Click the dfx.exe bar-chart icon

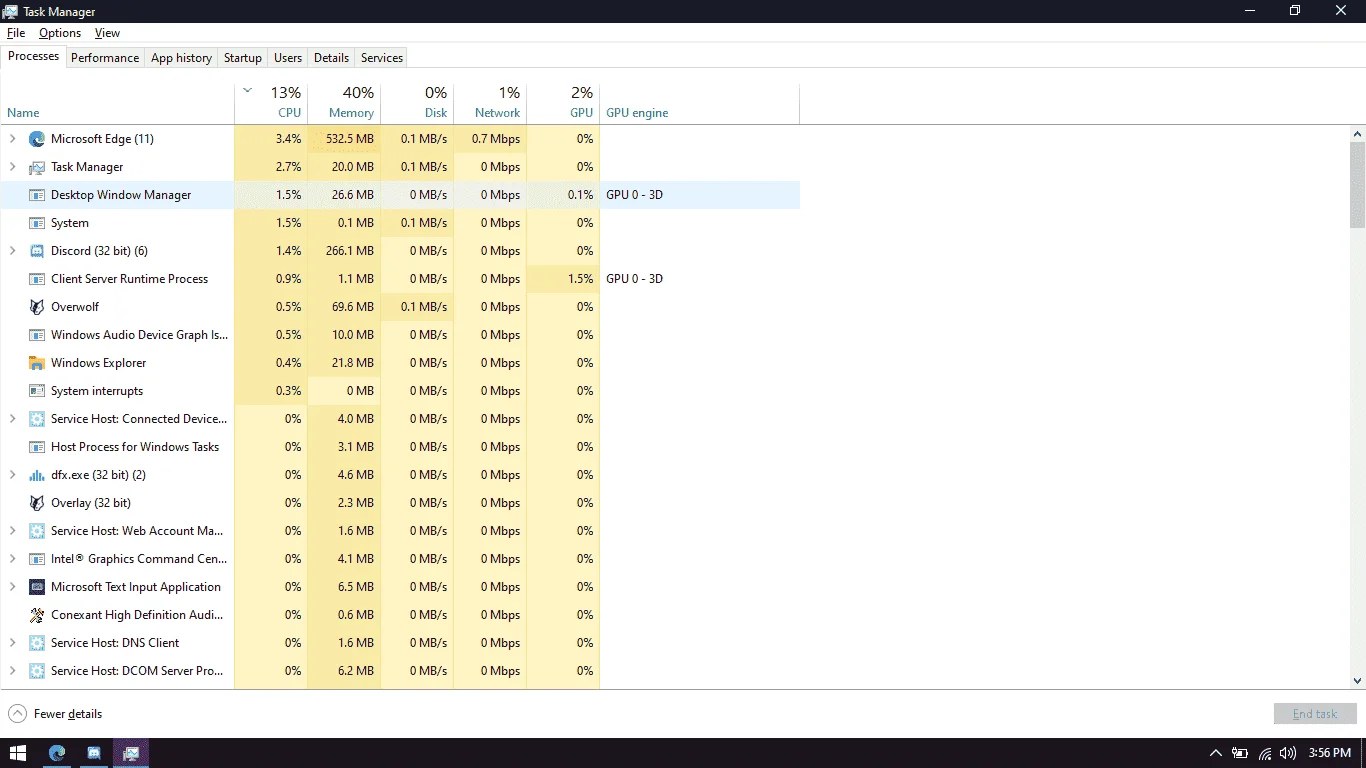(x=37, y=475)
